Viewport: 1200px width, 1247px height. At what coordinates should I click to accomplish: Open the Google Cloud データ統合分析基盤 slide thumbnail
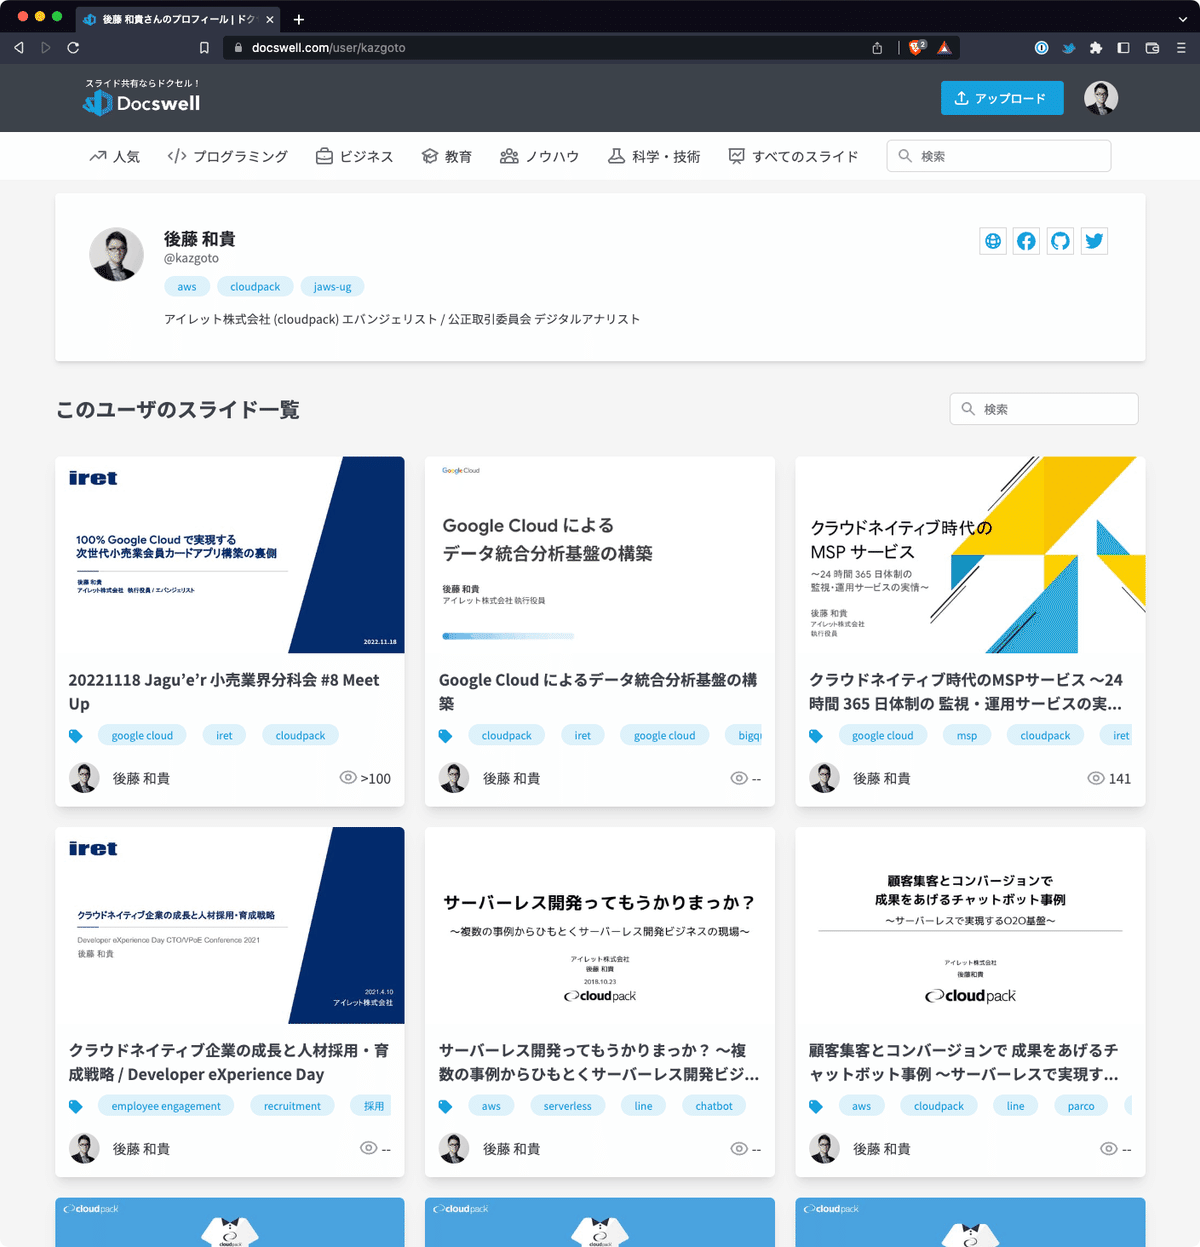coord(600,555)
